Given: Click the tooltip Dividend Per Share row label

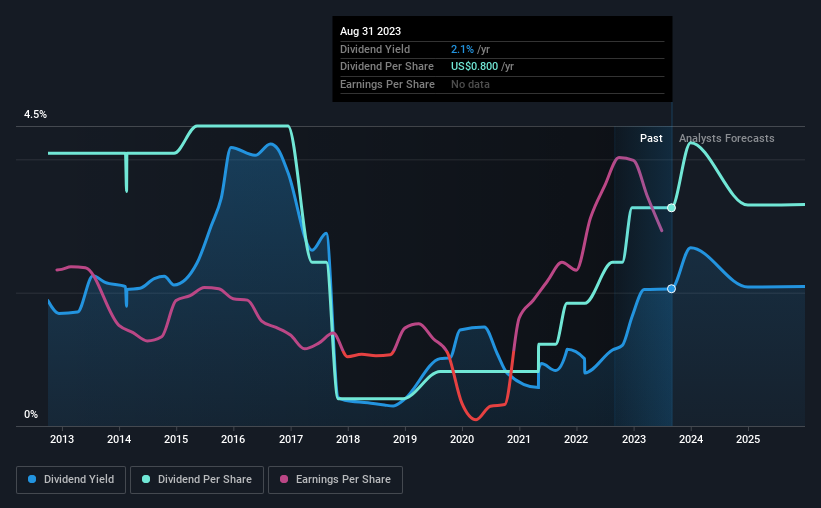Looking at the screenshot, I should tap(387, 67).
